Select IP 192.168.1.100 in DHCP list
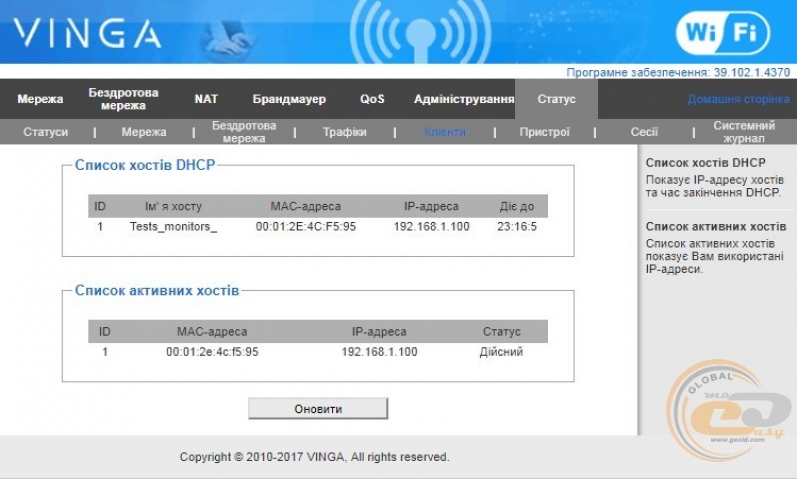 click(x=432, y=227)
